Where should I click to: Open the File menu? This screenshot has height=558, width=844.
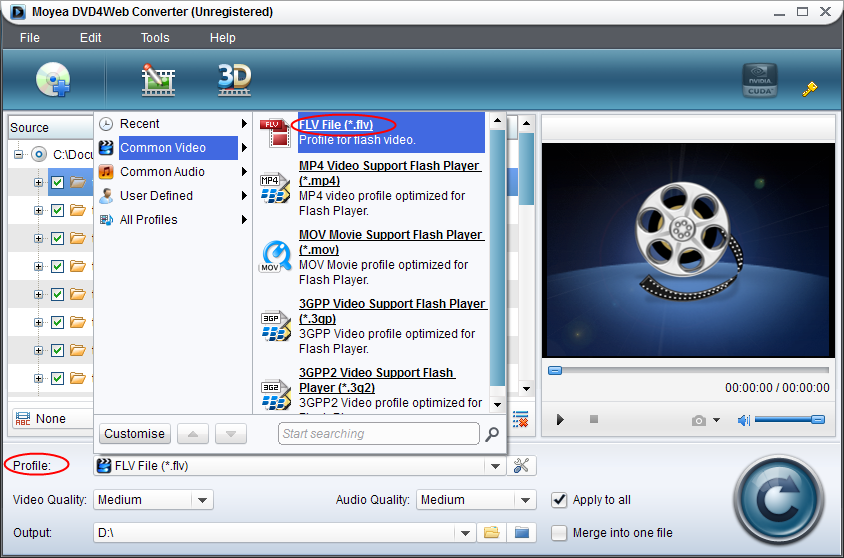30,38
